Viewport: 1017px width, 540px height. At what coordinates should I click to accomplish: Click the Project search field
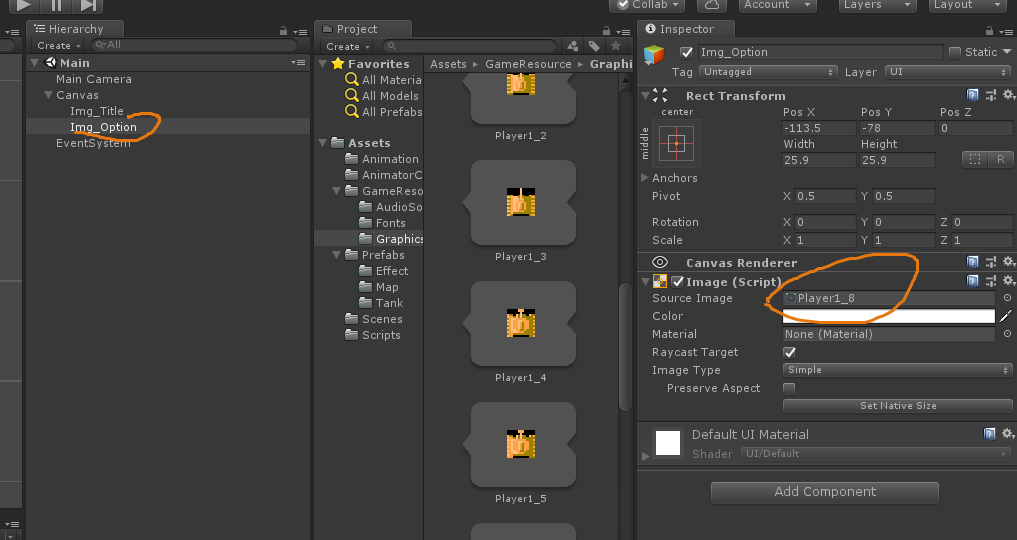470,46
